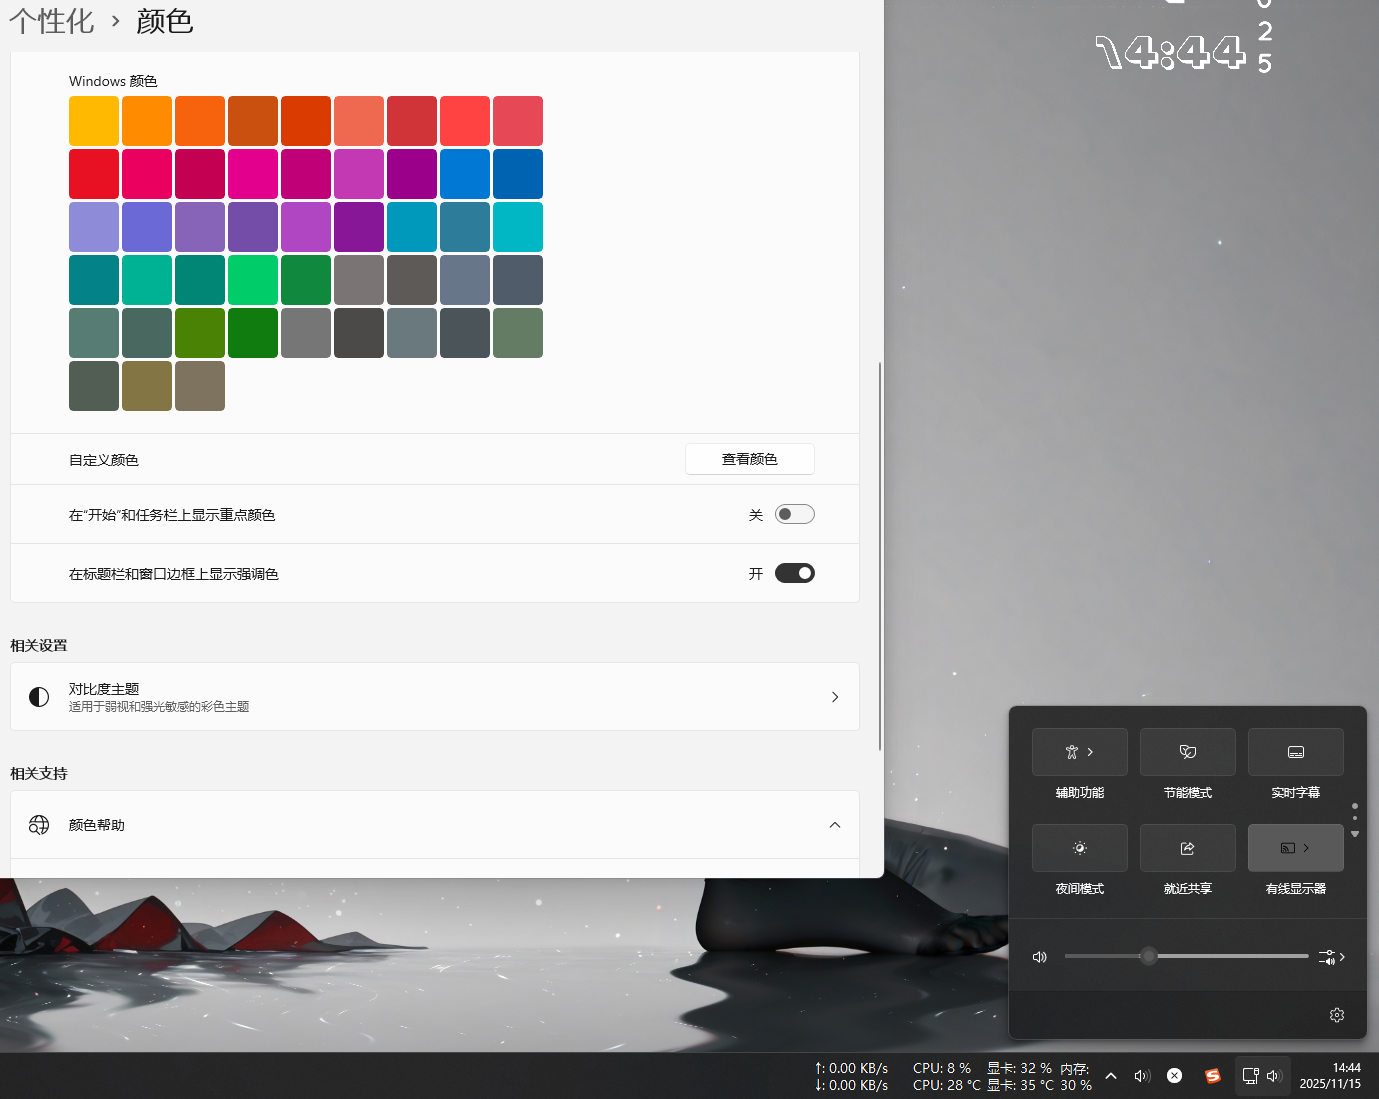Click the standalone speaker icon in tray
The image size is (1379, 1099).
click(1141, 1076)
